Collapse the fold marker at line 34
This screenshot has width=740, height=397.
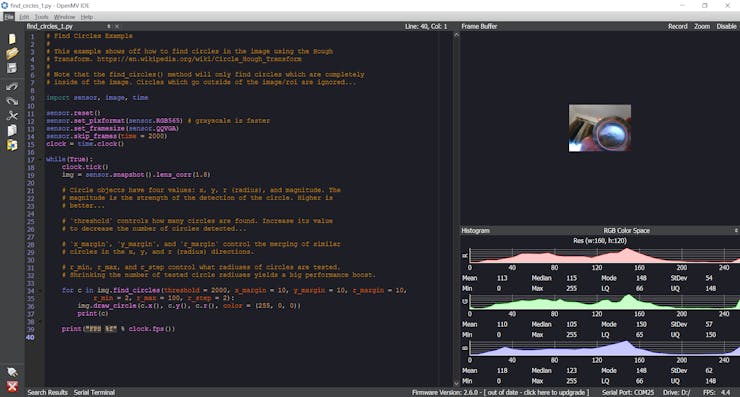click(40, 290)
